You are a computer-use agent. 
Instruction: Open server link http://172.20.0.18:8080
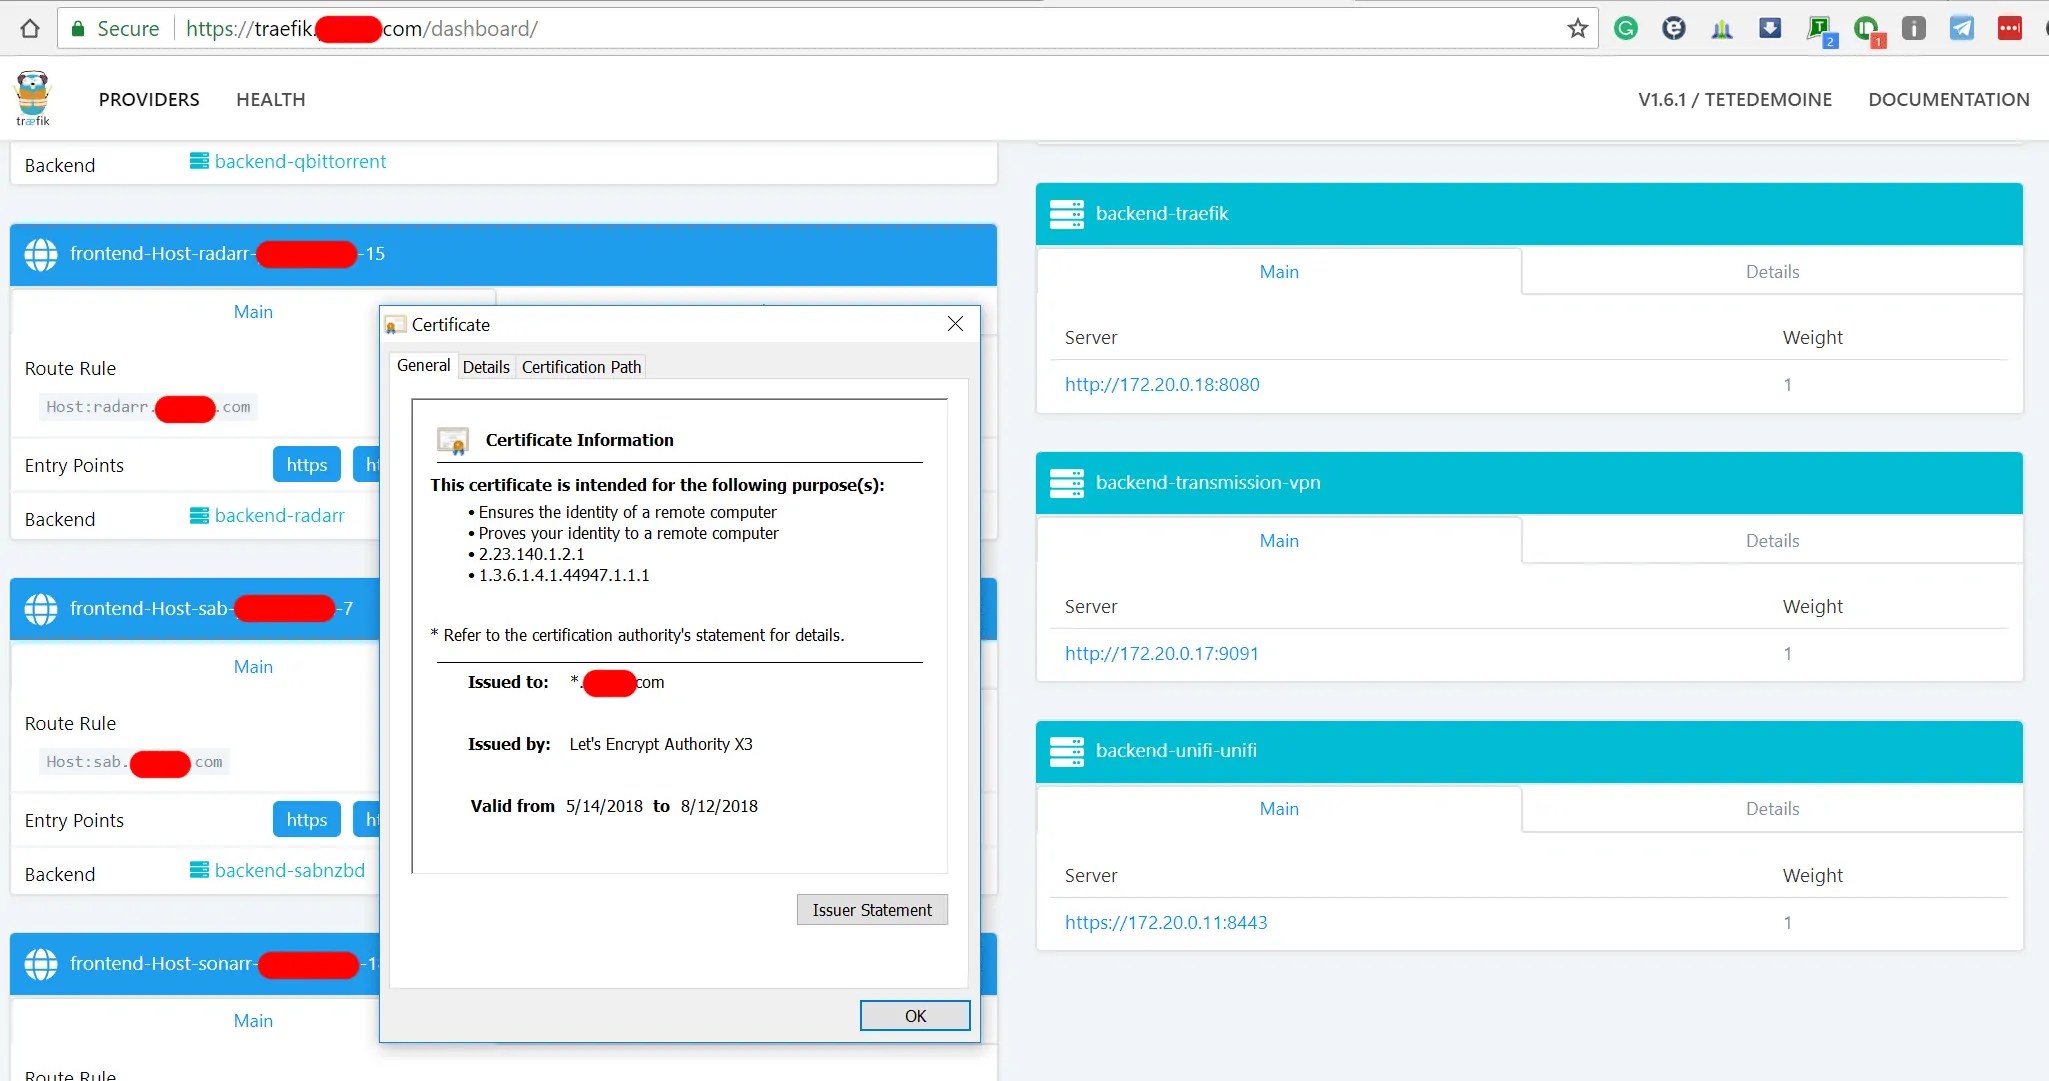1162,385
